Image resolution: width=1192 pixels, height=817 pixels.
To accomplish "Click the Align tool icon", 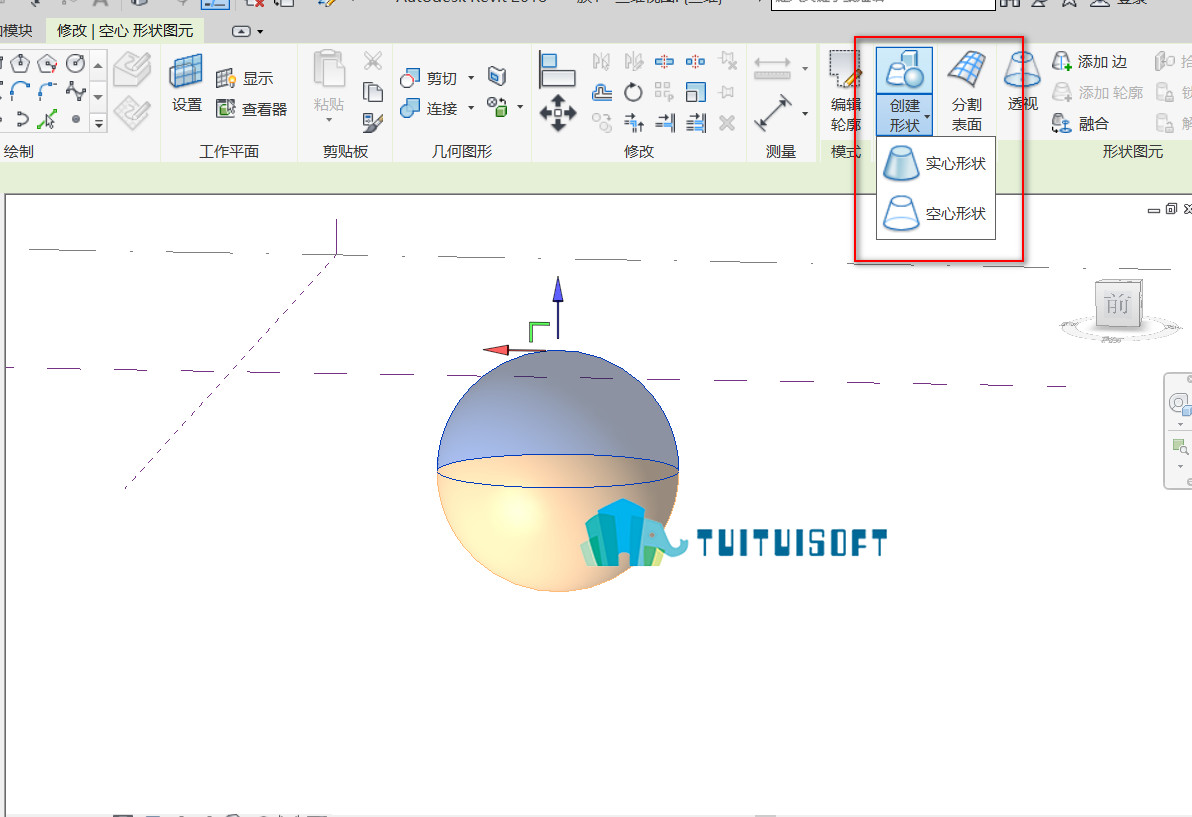I will (557, 69).
